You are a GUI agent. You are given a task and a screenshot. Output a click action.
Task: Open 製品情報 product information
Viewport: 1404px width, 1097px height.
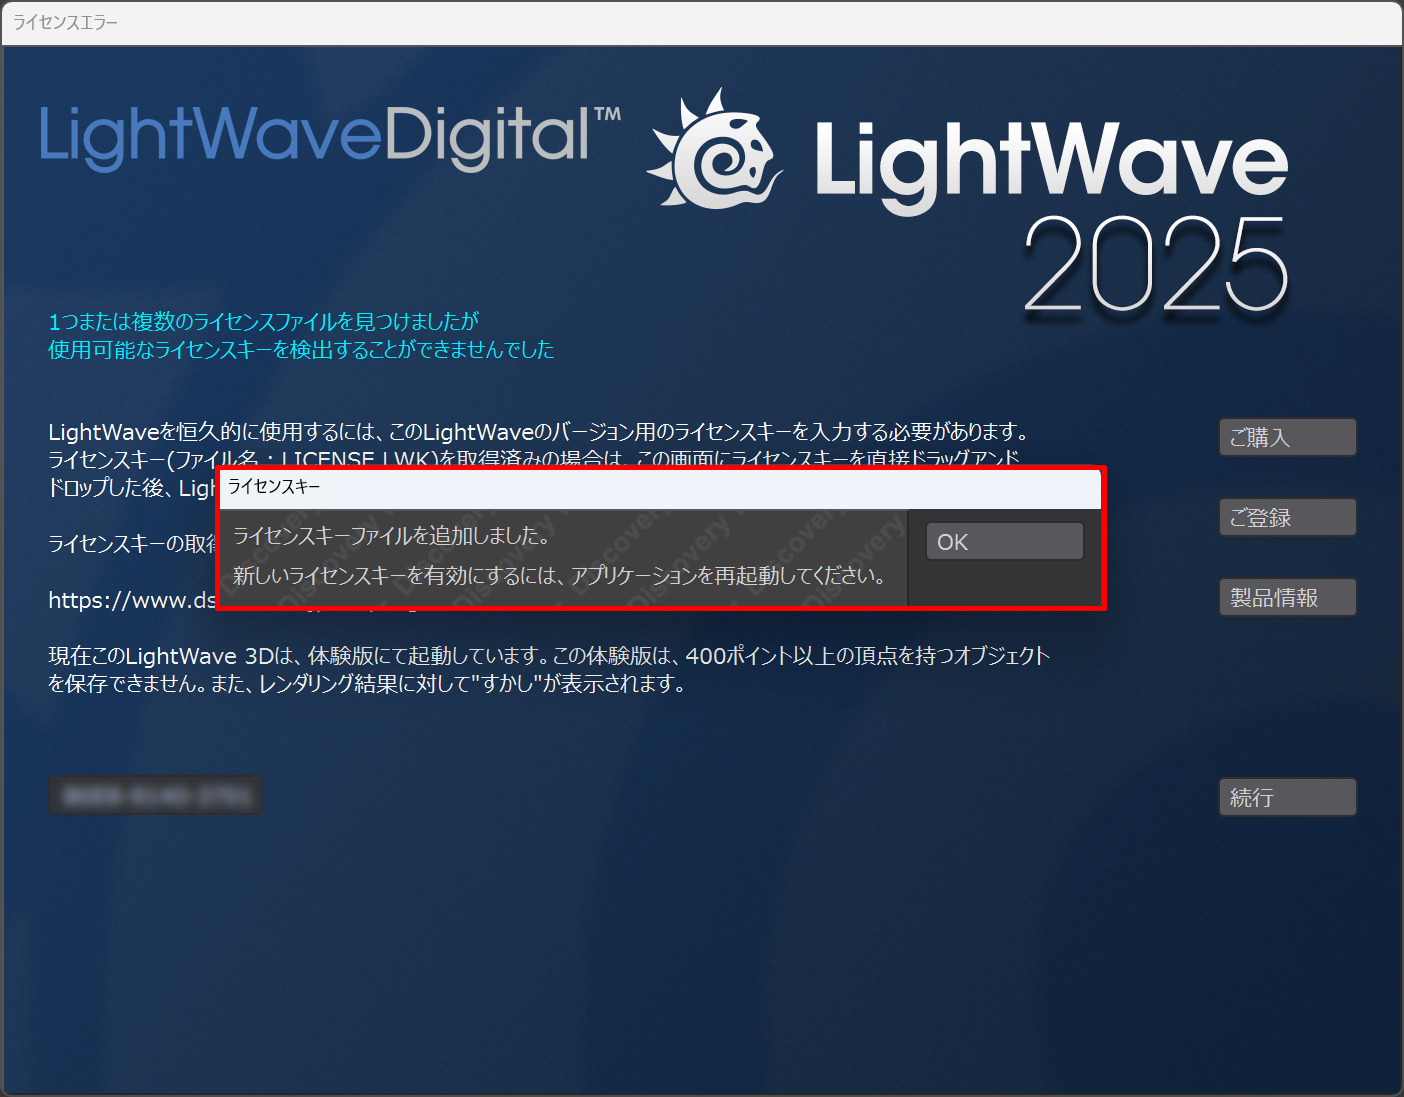pyautogui.click(x=1287, y=597)
